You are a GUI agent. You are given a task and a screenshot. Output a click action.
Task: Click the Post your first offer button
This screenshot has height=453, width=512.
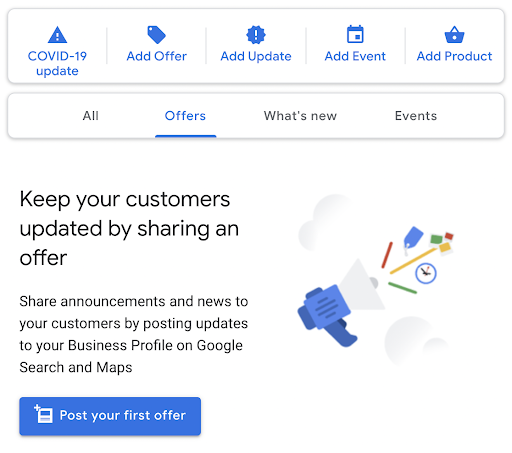pos(110,416)
